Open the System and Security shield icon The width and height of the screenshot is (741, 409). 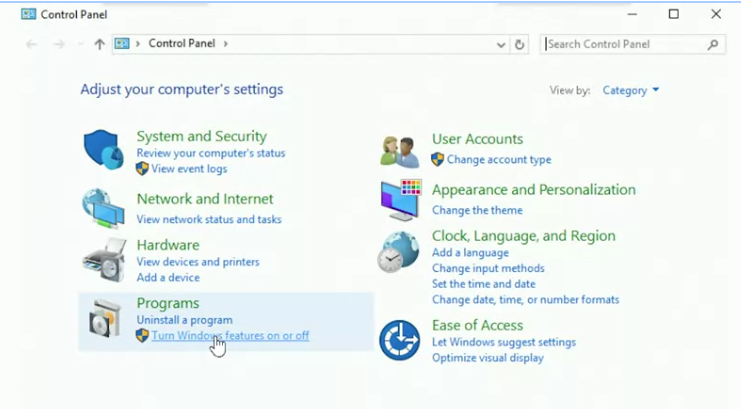click(x=103, y=149)
